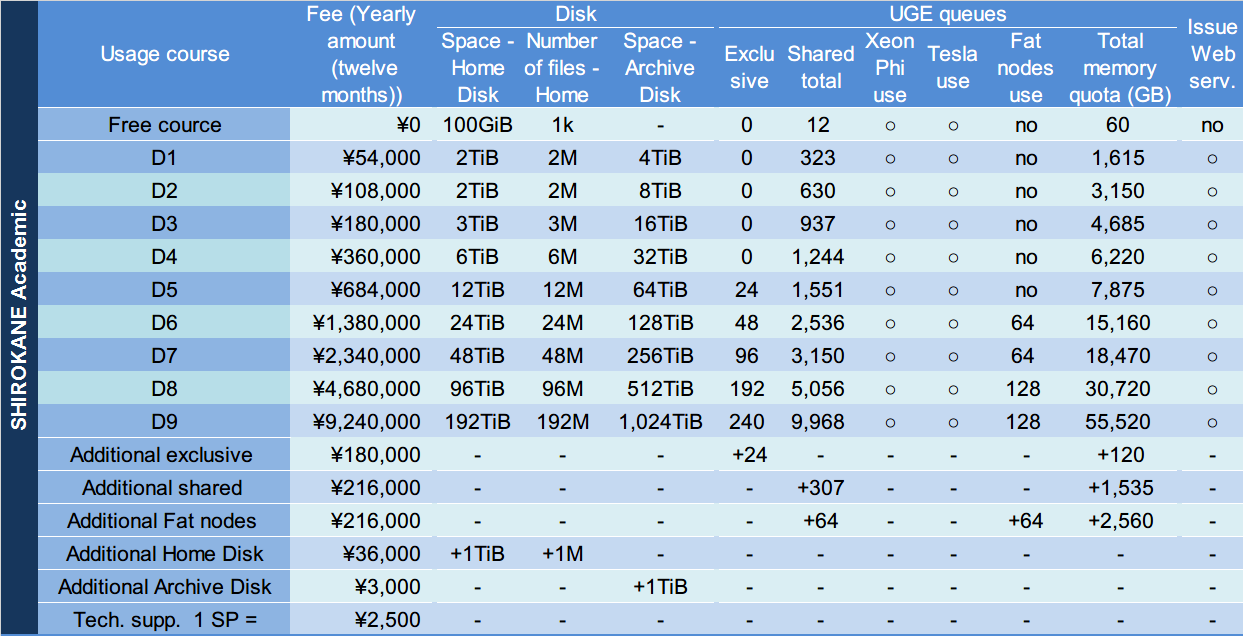This screenshot has width=1243, height=636.
Task: Click the 'Space - Archive Disk' column header
Action: [x=659, y=68]
